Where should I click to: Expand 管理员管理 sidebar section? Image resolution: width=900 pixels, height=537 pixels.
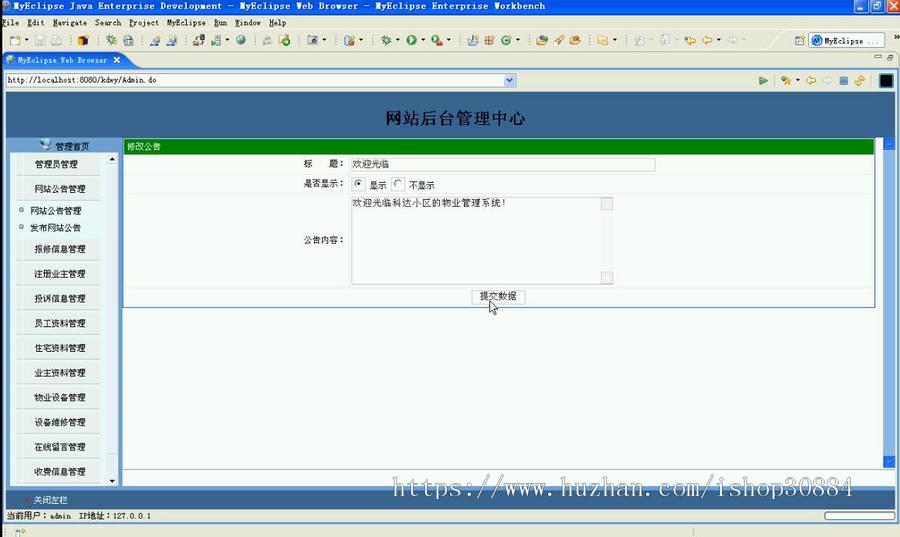tap(56, 165)
